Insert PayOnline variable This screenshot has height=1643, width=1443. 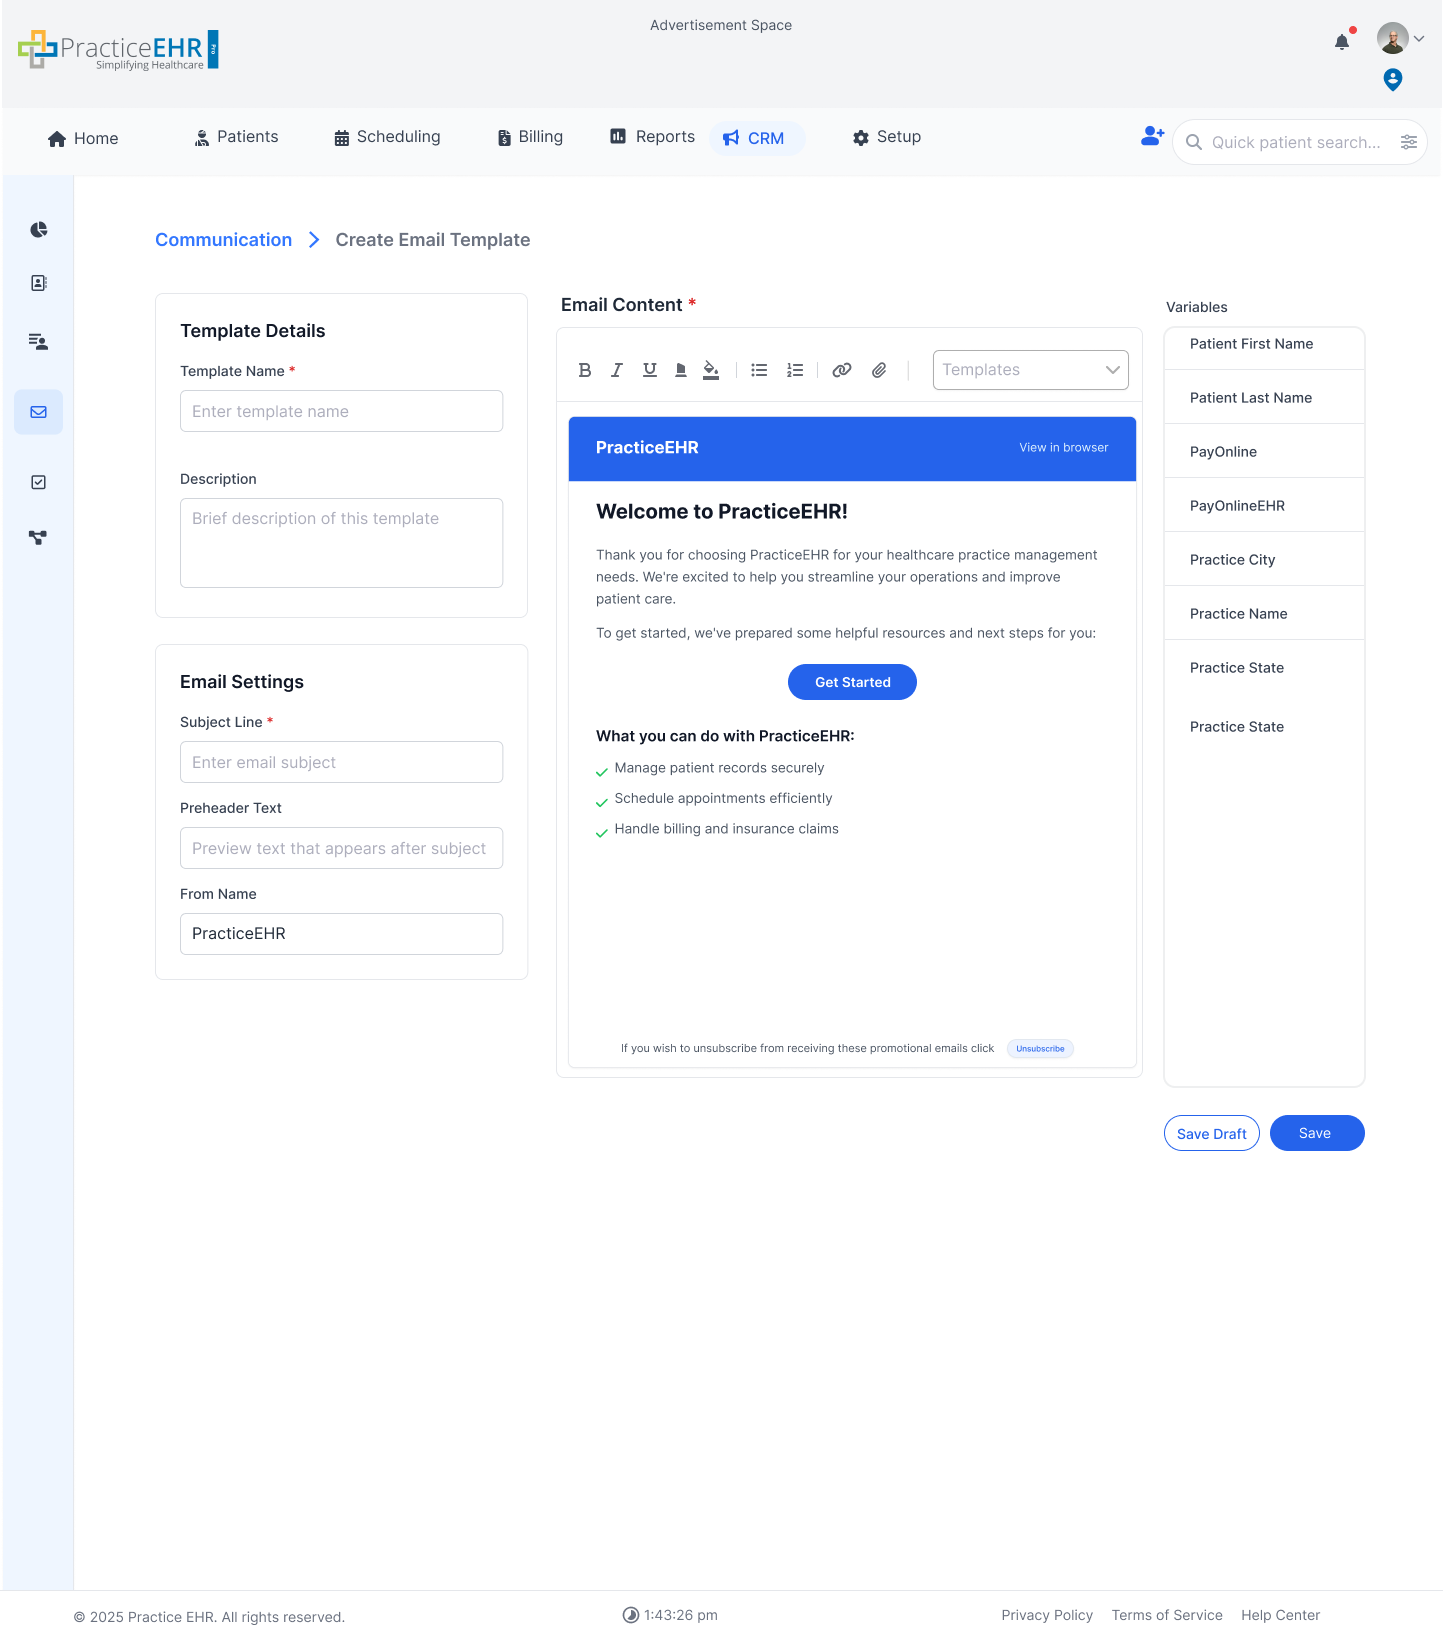coord(1264,452)
